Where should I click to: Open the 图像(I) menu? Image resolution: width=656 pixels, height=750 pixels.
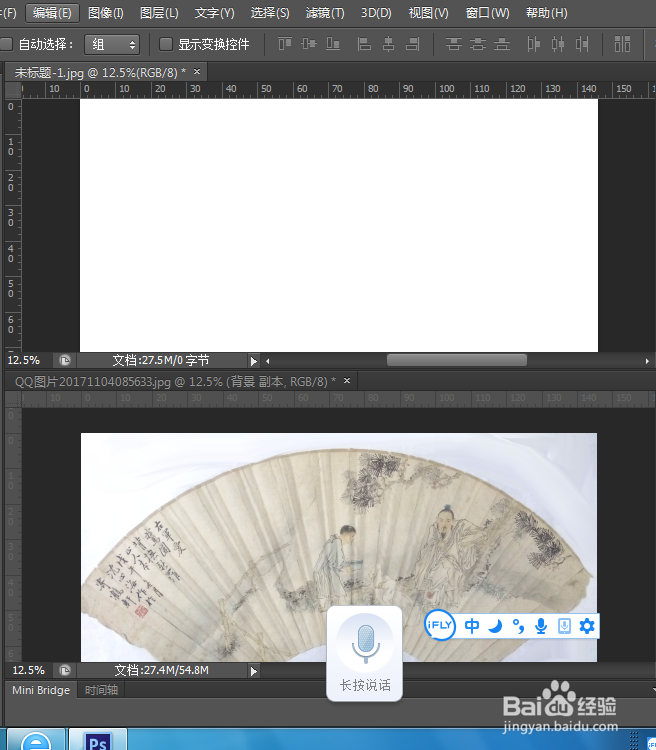click(x=106, y=13)
